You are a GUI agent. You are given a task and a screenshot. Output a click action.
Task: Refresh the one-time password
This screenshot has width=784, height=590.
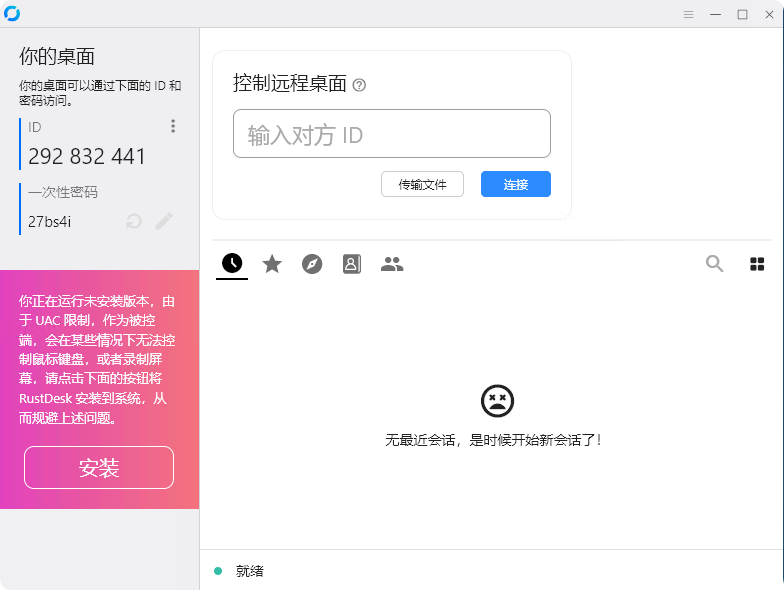pyautogui.click(x=134, y=221)
